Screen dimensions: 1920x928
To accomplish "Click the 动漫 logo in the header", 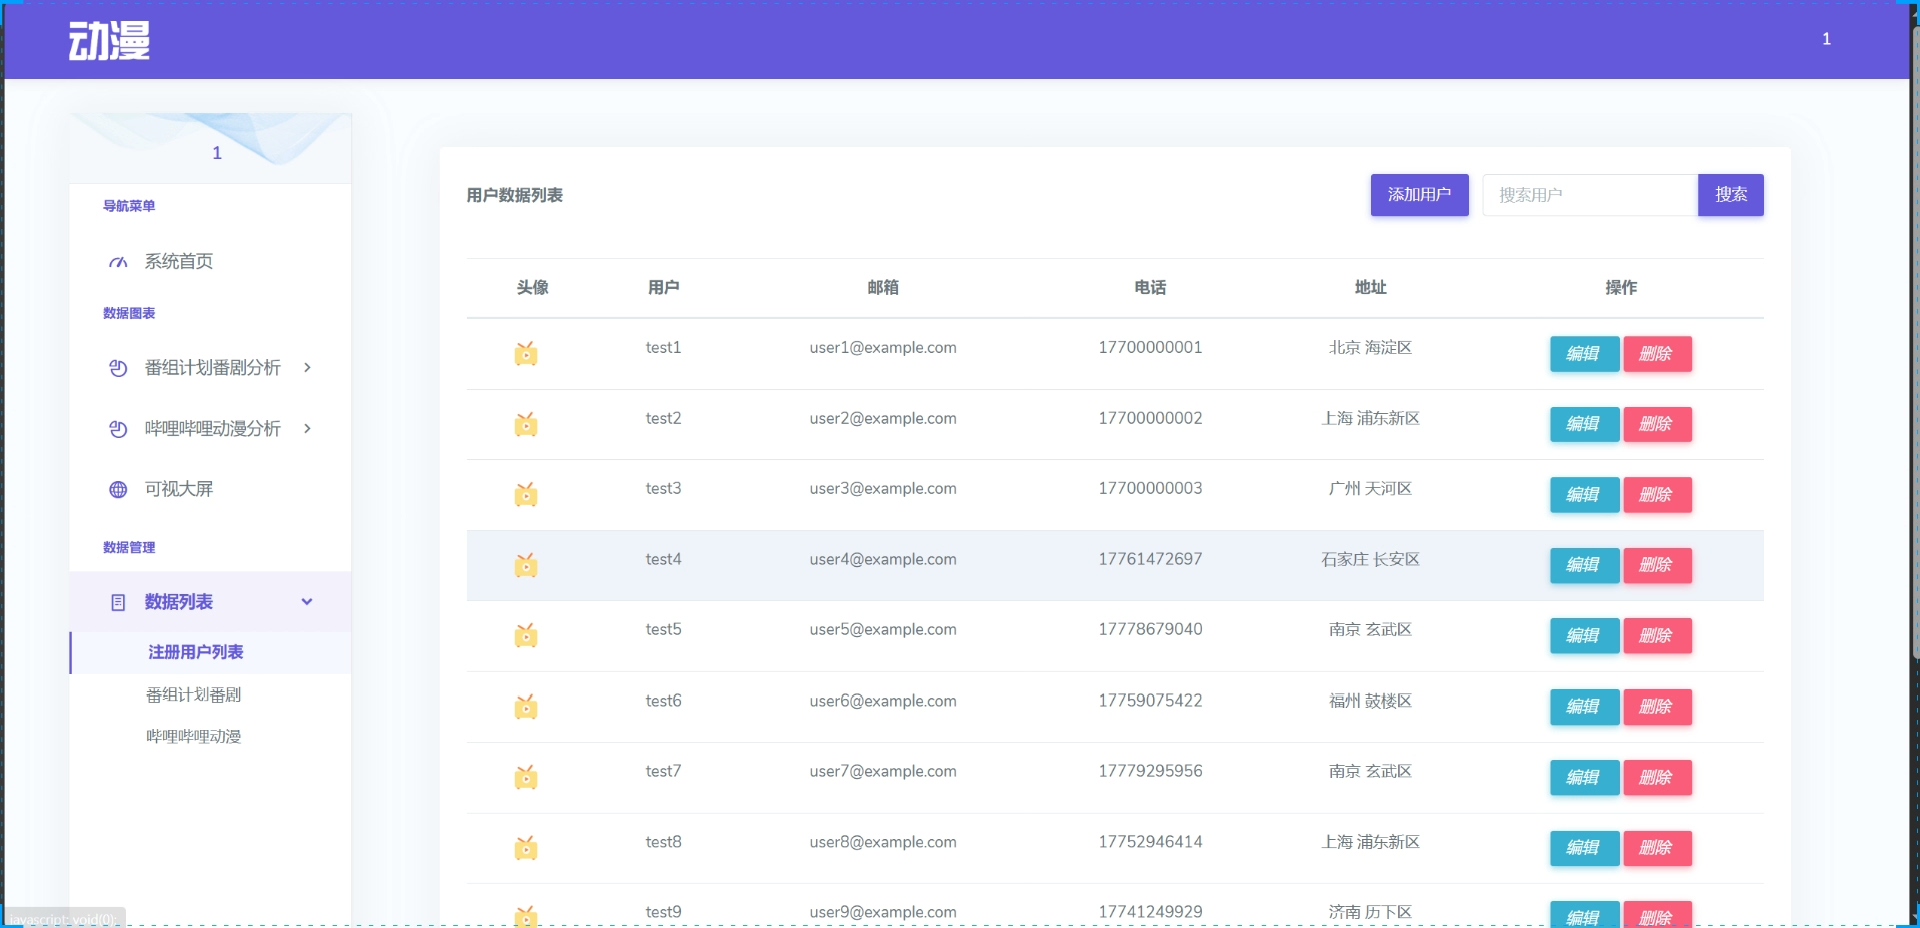I will point(109,40).
